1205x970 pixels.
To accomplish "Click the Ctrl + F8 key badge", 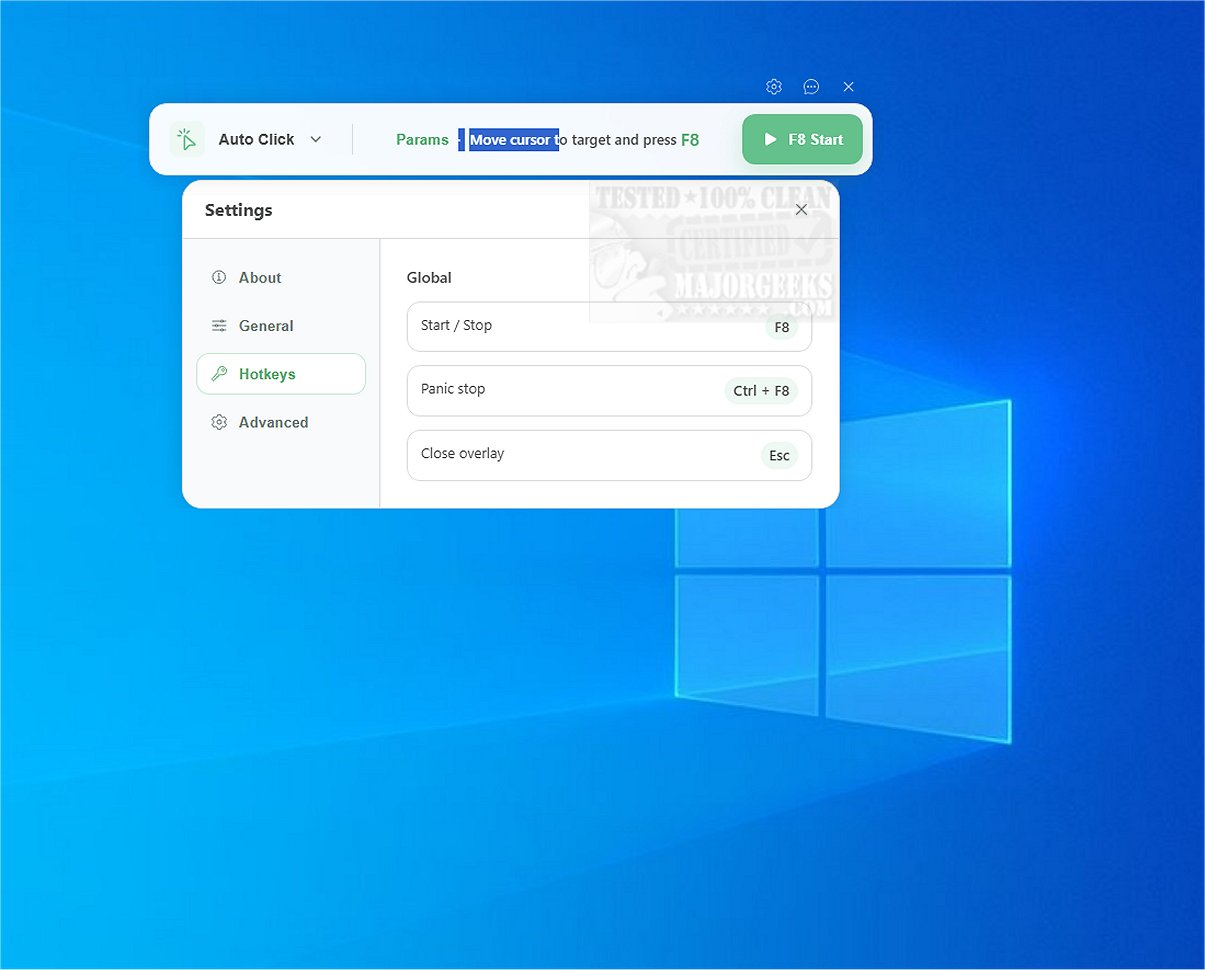I will tap(761, 391).
